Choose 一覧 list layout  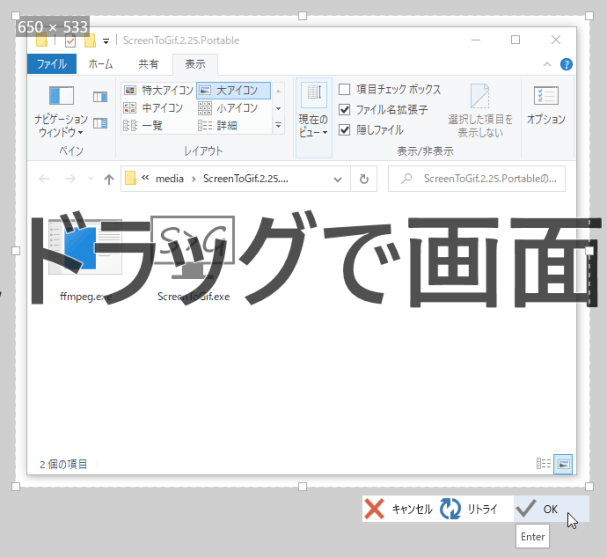point(143,125)
